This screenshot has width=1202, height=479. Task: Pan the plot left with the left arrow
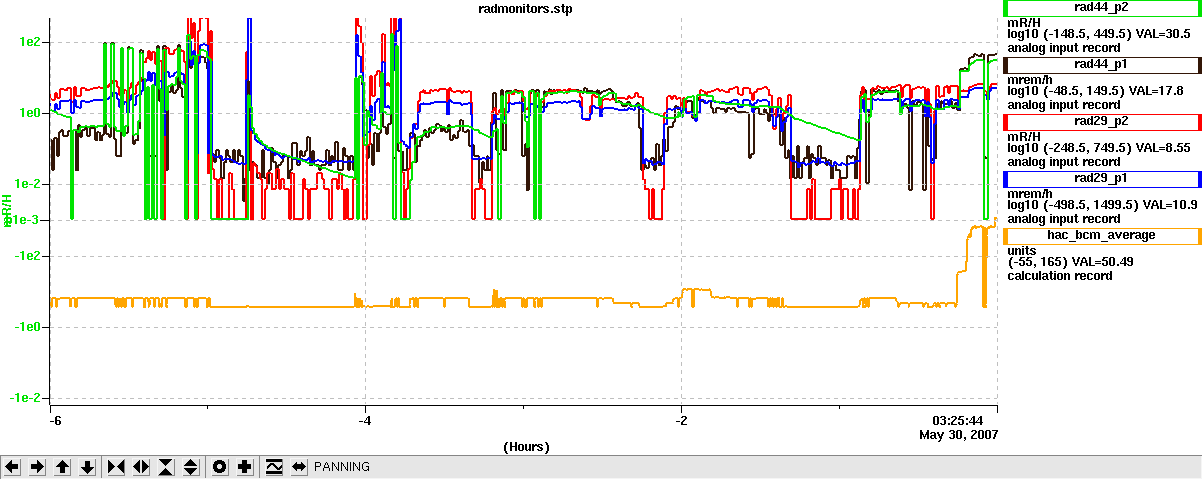coord(13,467)
